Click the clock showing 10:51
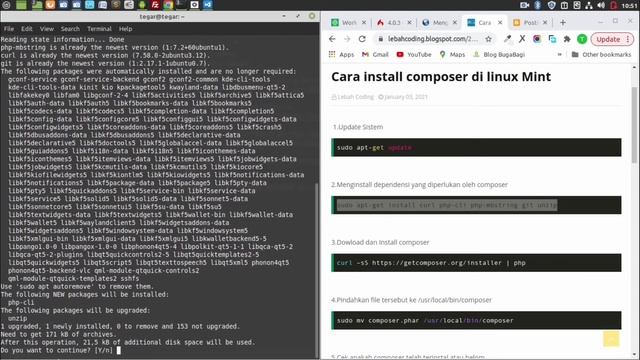Screen dimensions: 640x360 click(629, 5)
